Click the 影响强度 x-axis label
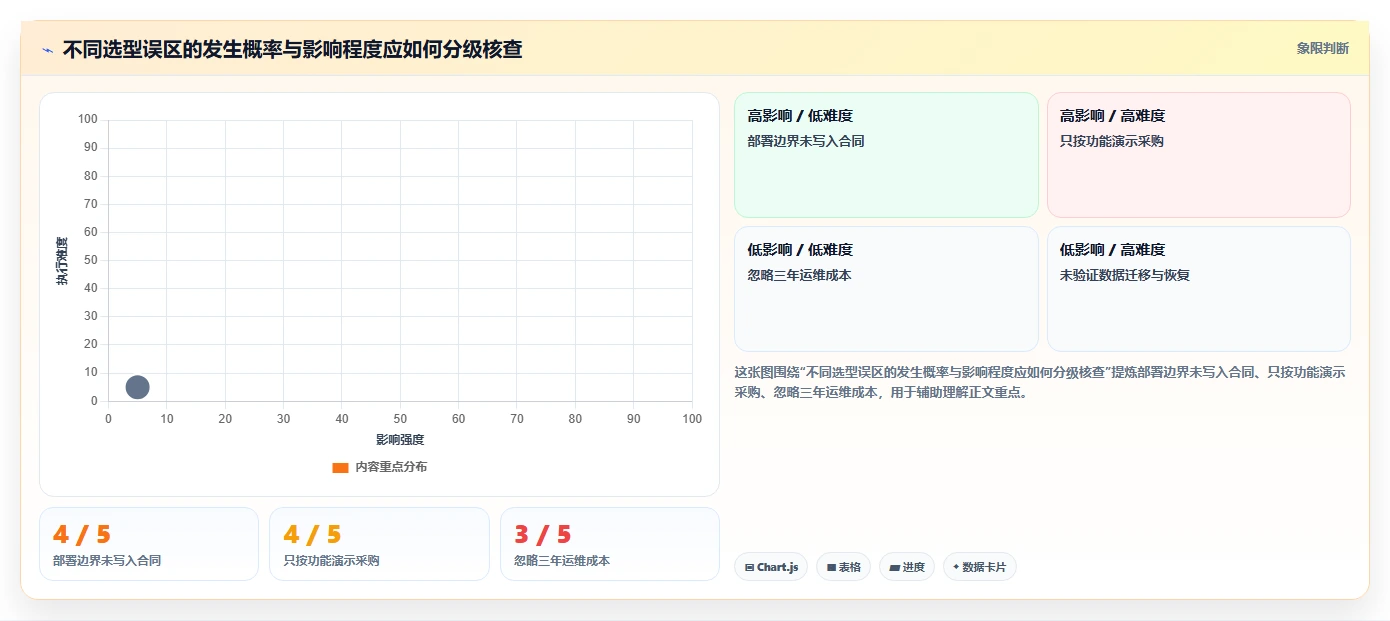The height and width of the screenshot is (621, 1390). [400, 440]
